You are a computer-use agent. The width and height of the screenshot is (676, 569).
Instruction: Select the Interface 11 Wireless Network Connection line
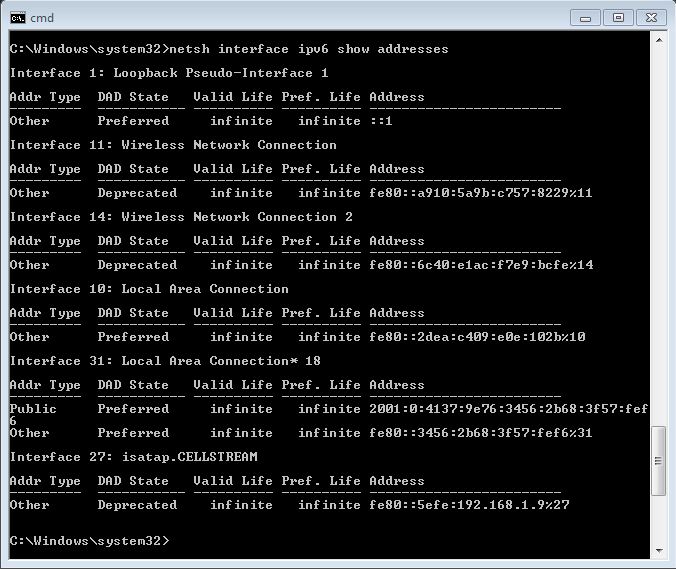click(x=173, y=145)
